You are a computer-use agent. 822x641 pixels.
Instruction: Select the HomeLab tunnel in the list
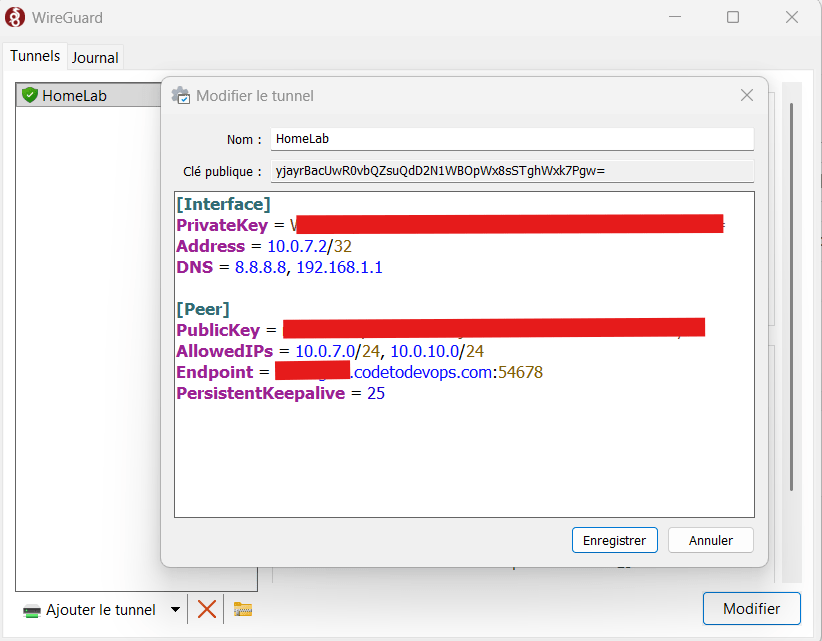75,95
